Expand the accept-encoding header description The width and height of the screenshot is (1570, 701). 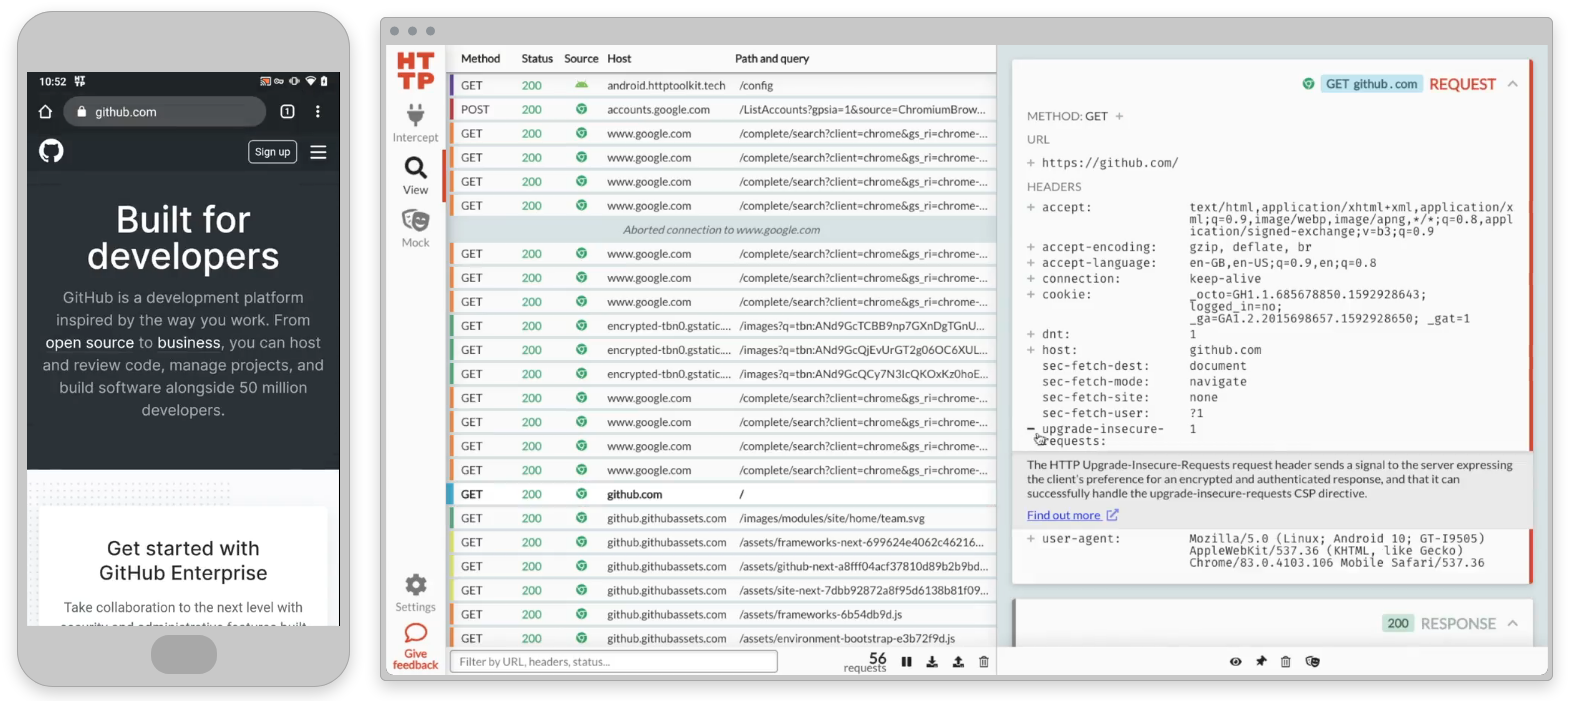(x=1031, y=247)
